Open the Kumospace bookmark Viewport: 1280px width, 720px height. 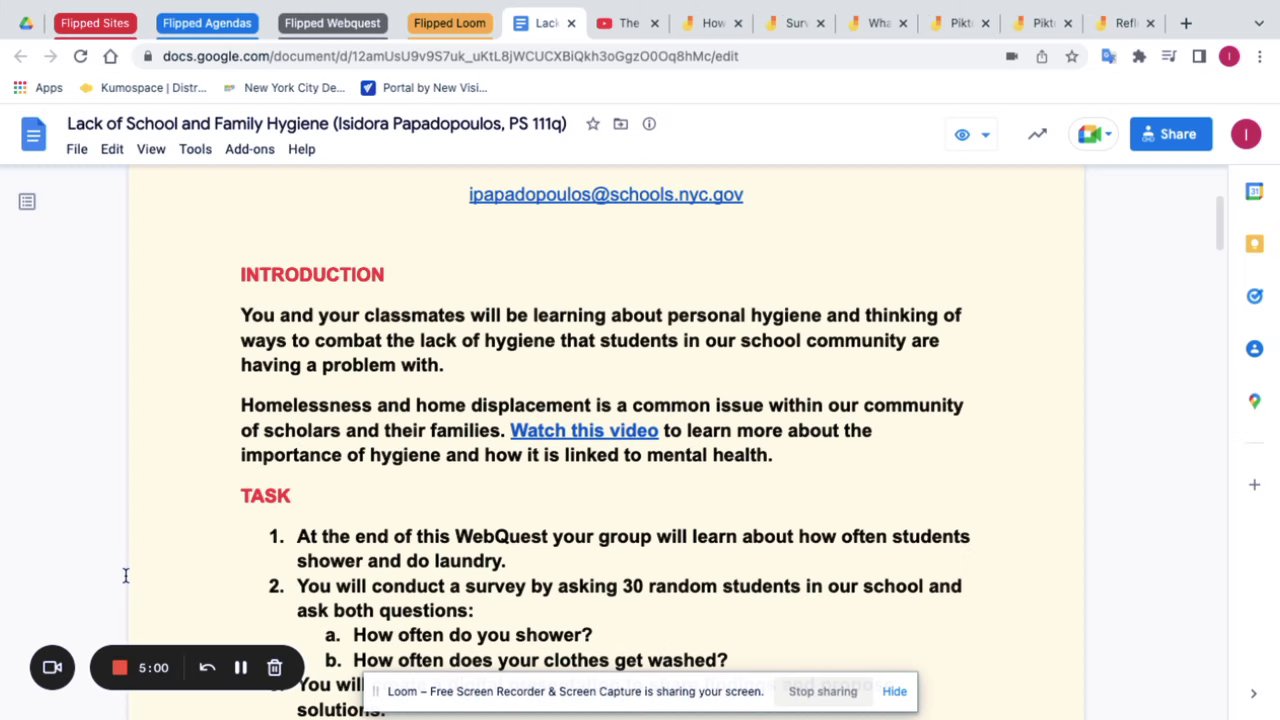point(143,88)
